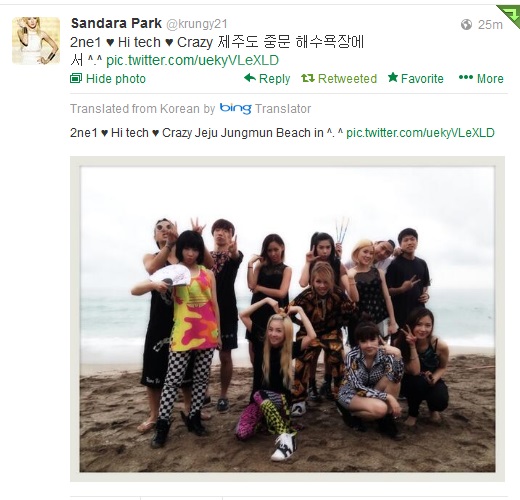
Task: Open the pic.twitter.com link in the translation
Action: [420, 133]
